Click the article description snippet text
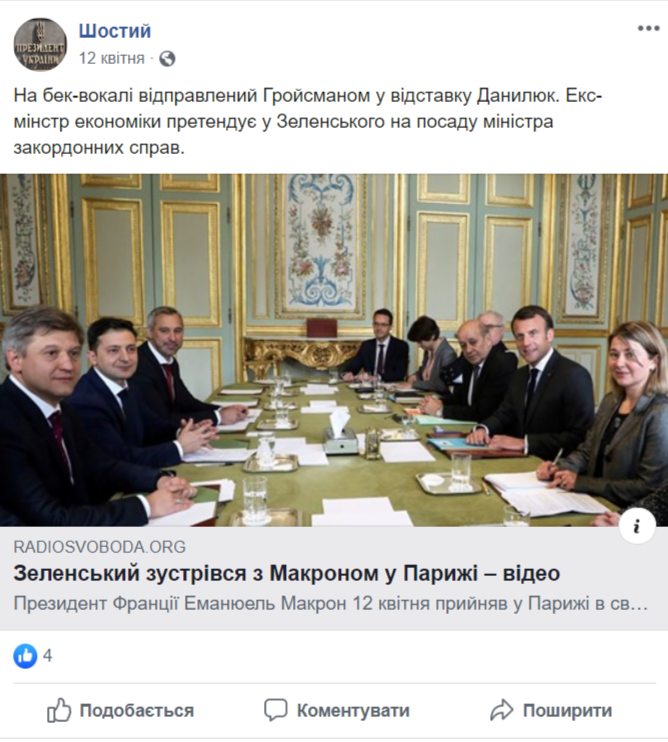Image resolution: width=668 pixels, height=742 pixels. tap(330, 604)
